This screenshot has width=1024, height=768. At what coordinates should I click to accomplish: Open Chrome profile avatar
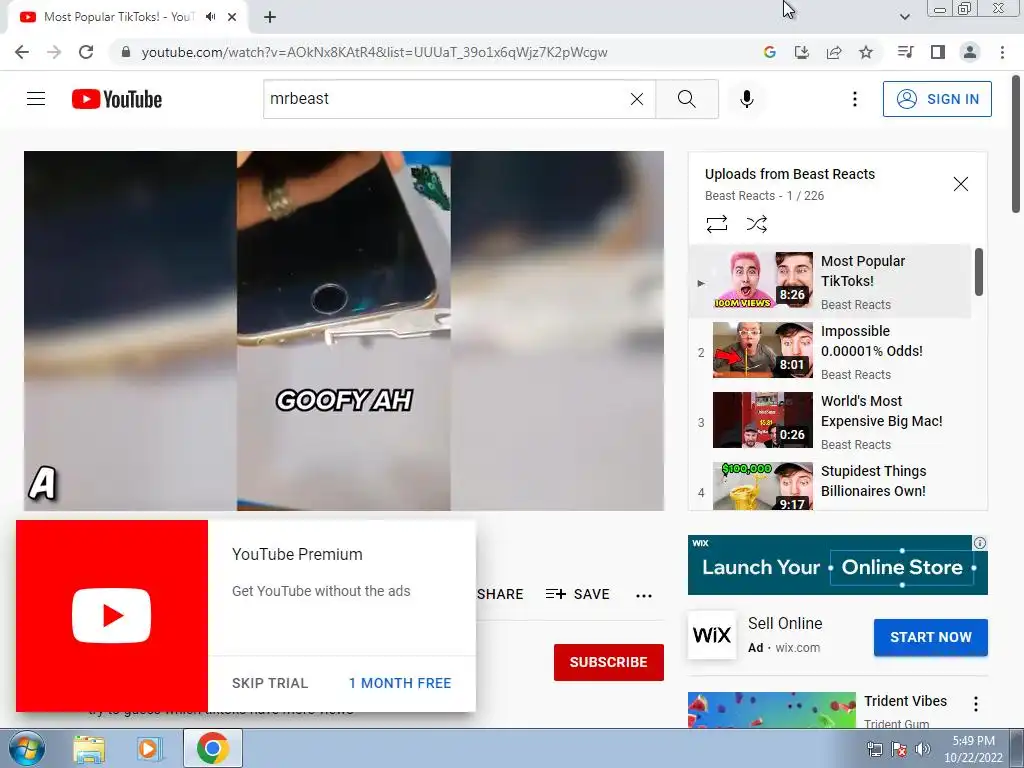tap(970, 52)
